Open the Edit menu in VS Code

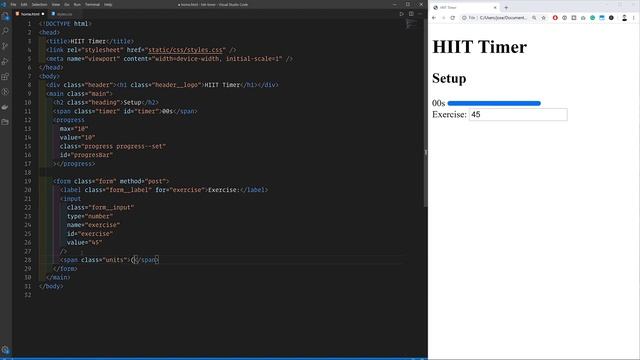click(24, 4)
